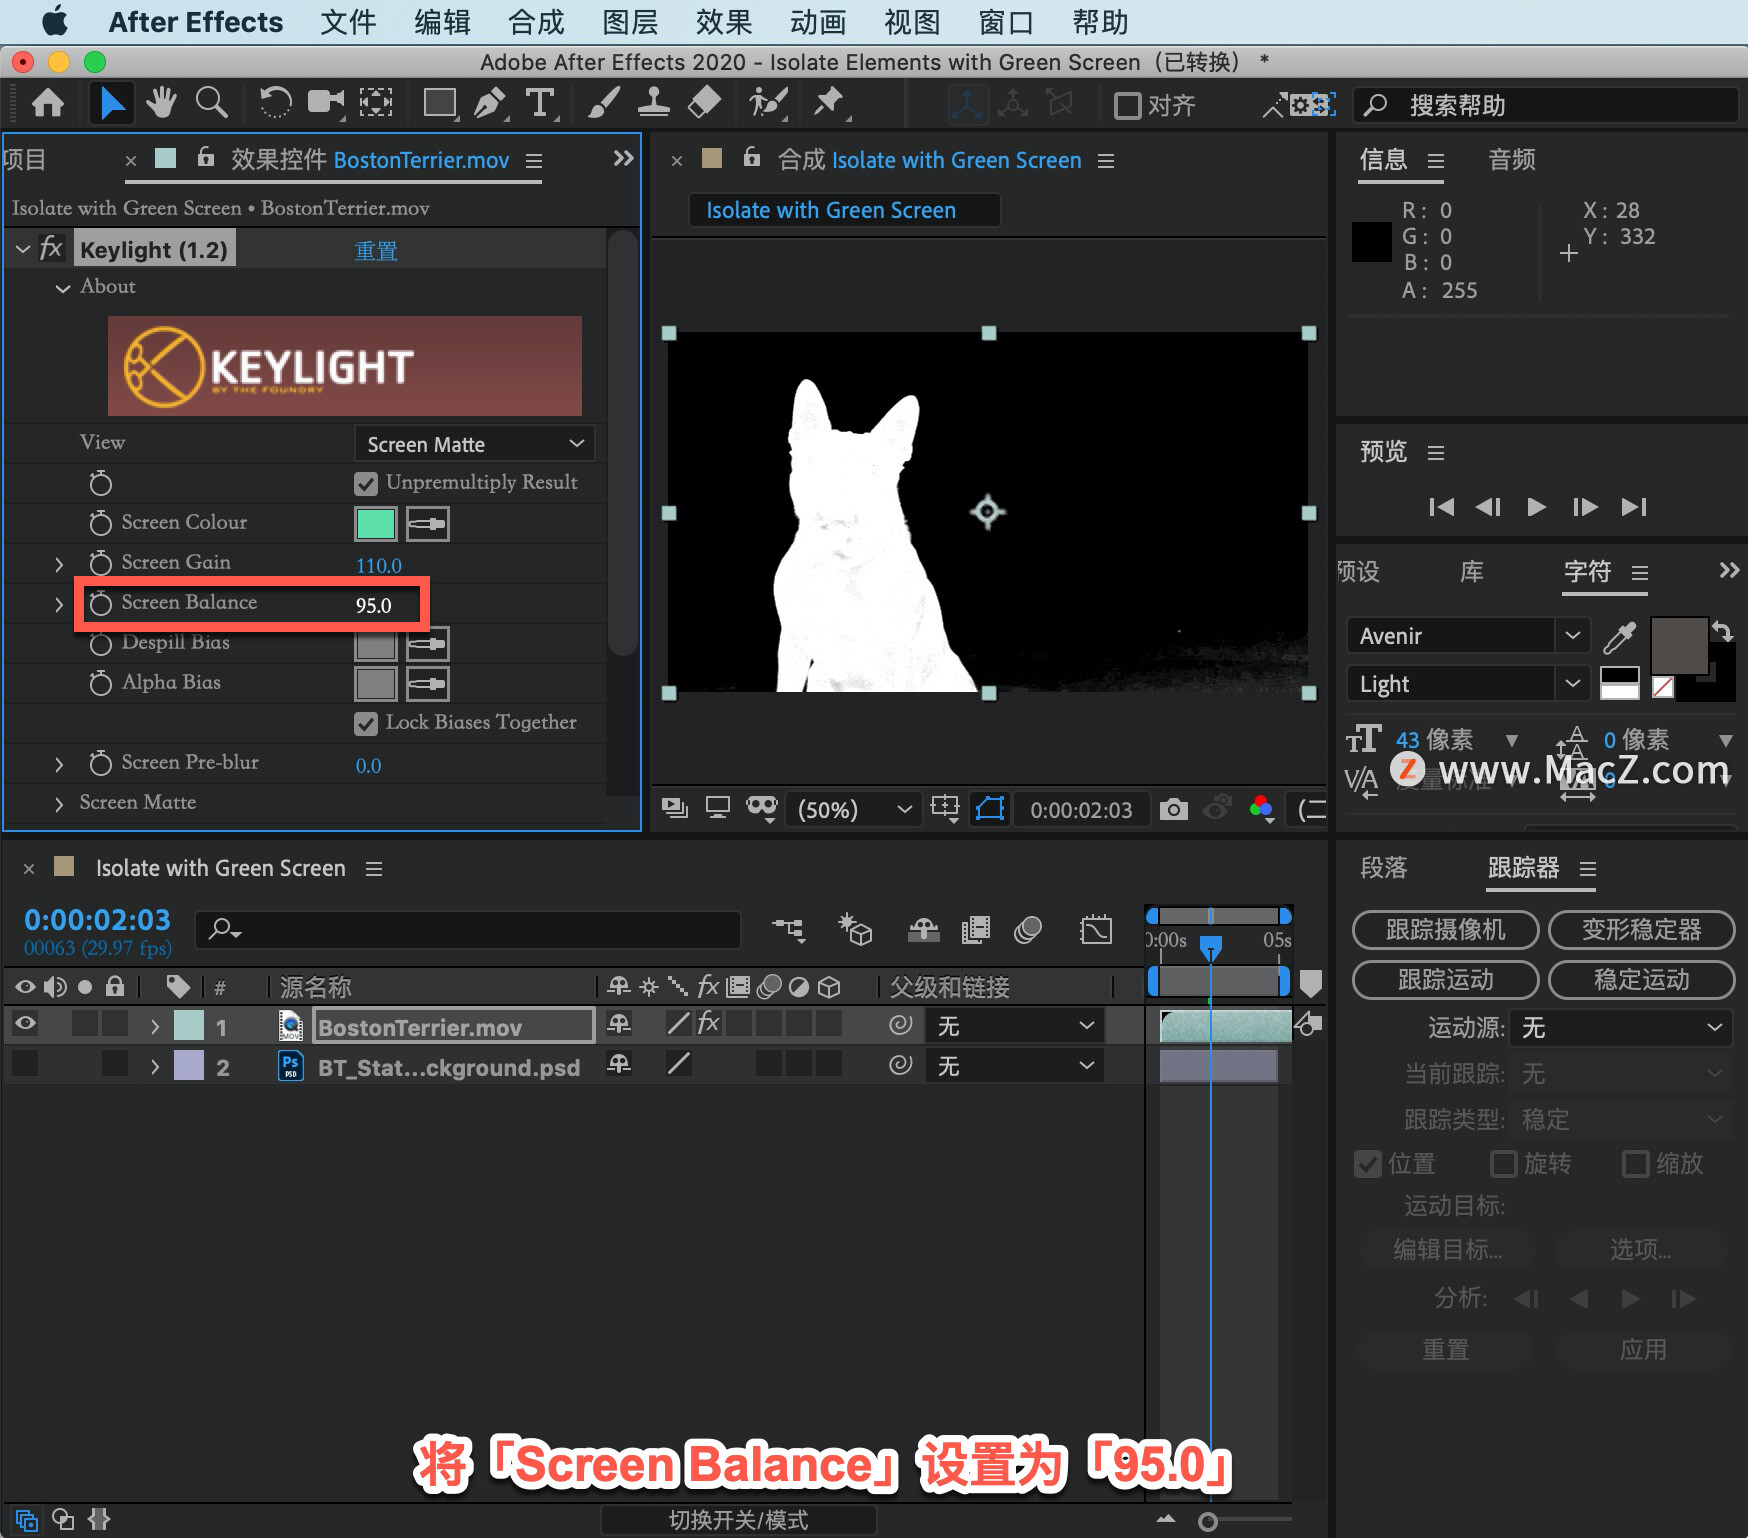Hide the BostonTerrier.mov layer

click(x=25, y=1025)
